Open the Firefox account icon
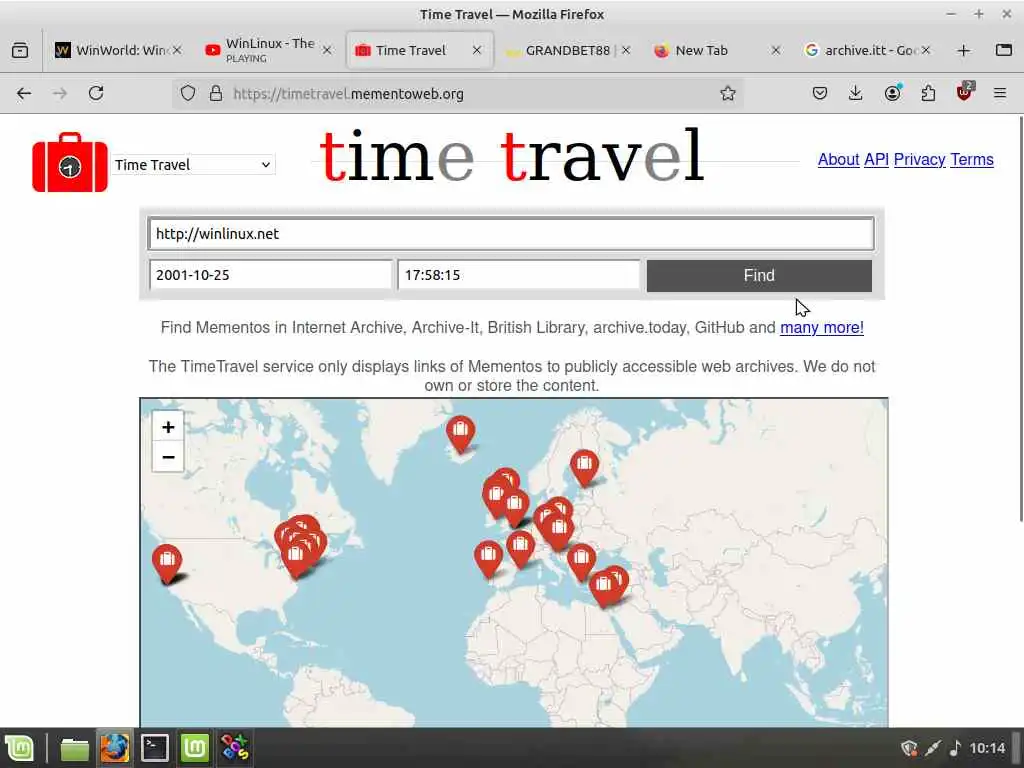The image size is (1024, 768). coord(892,93)
